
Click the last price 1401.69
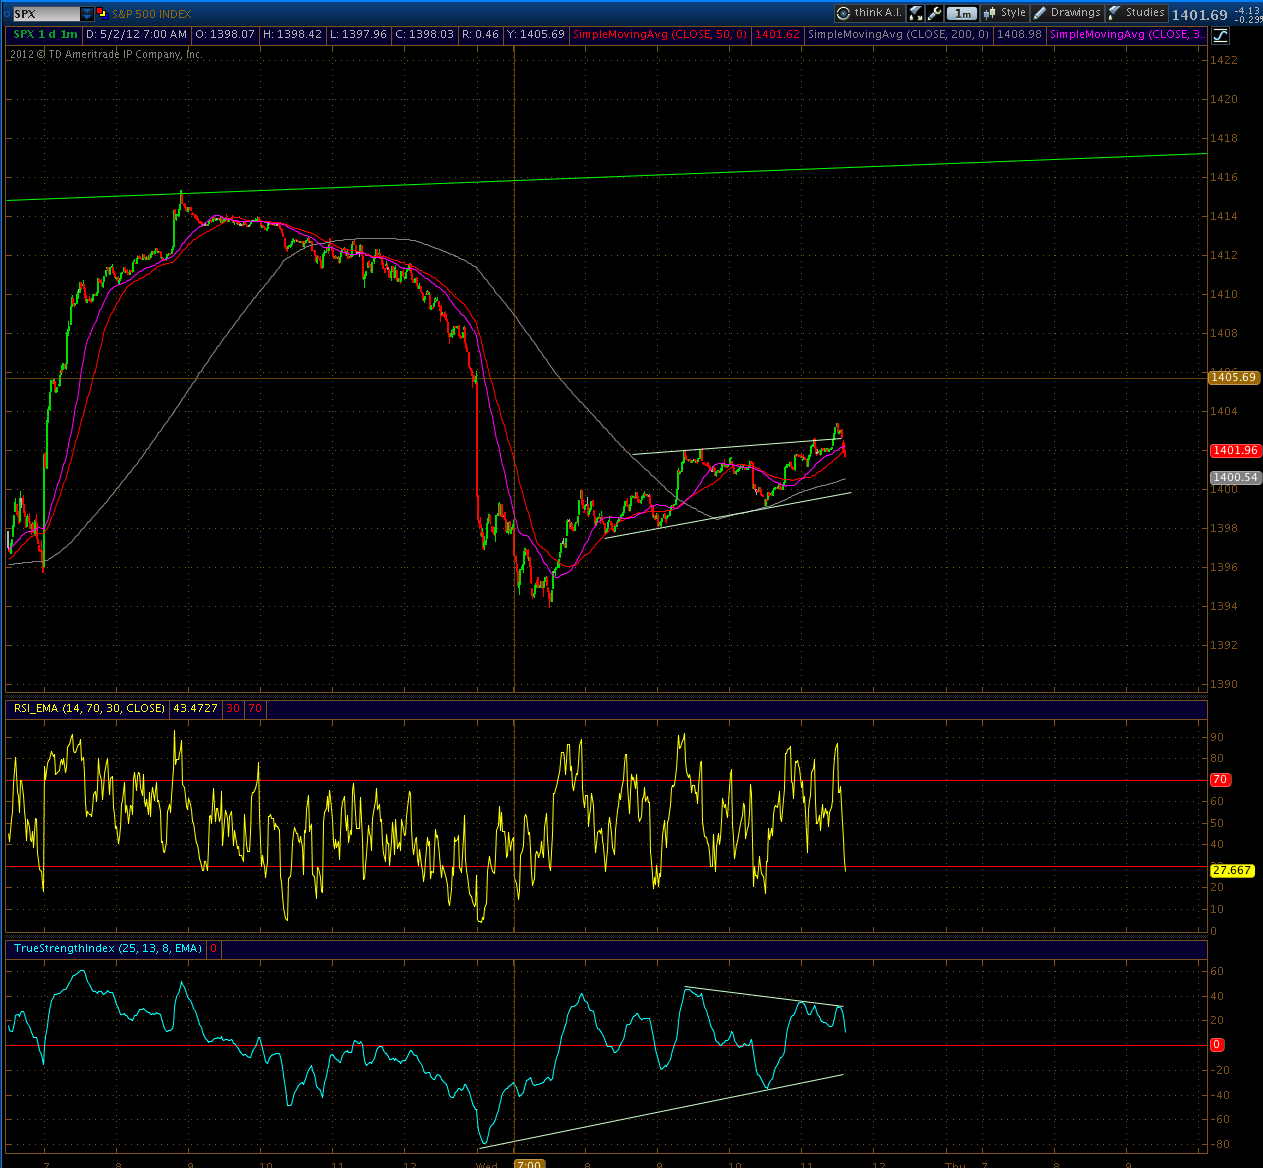point(1199,14)
